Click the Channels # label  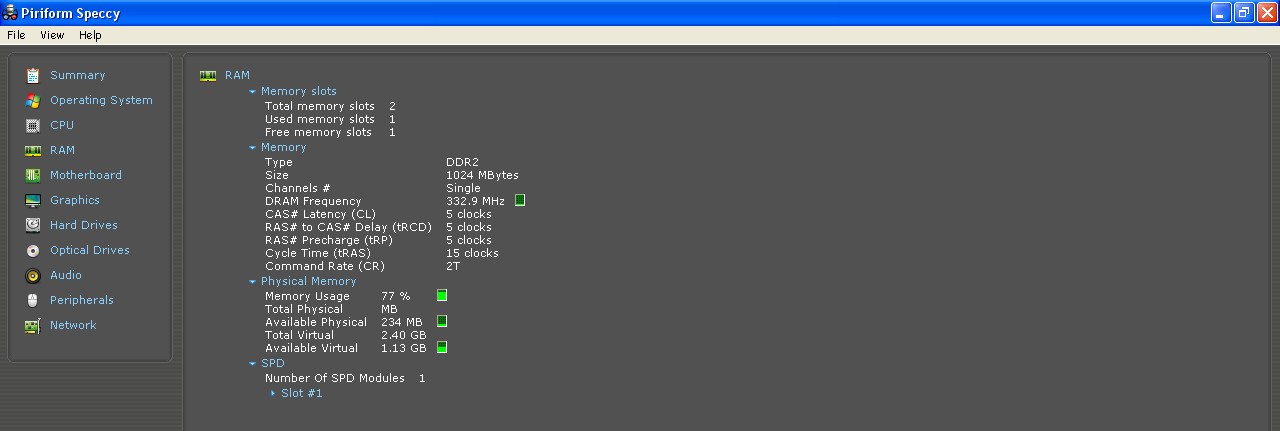(x=298, y=188)
